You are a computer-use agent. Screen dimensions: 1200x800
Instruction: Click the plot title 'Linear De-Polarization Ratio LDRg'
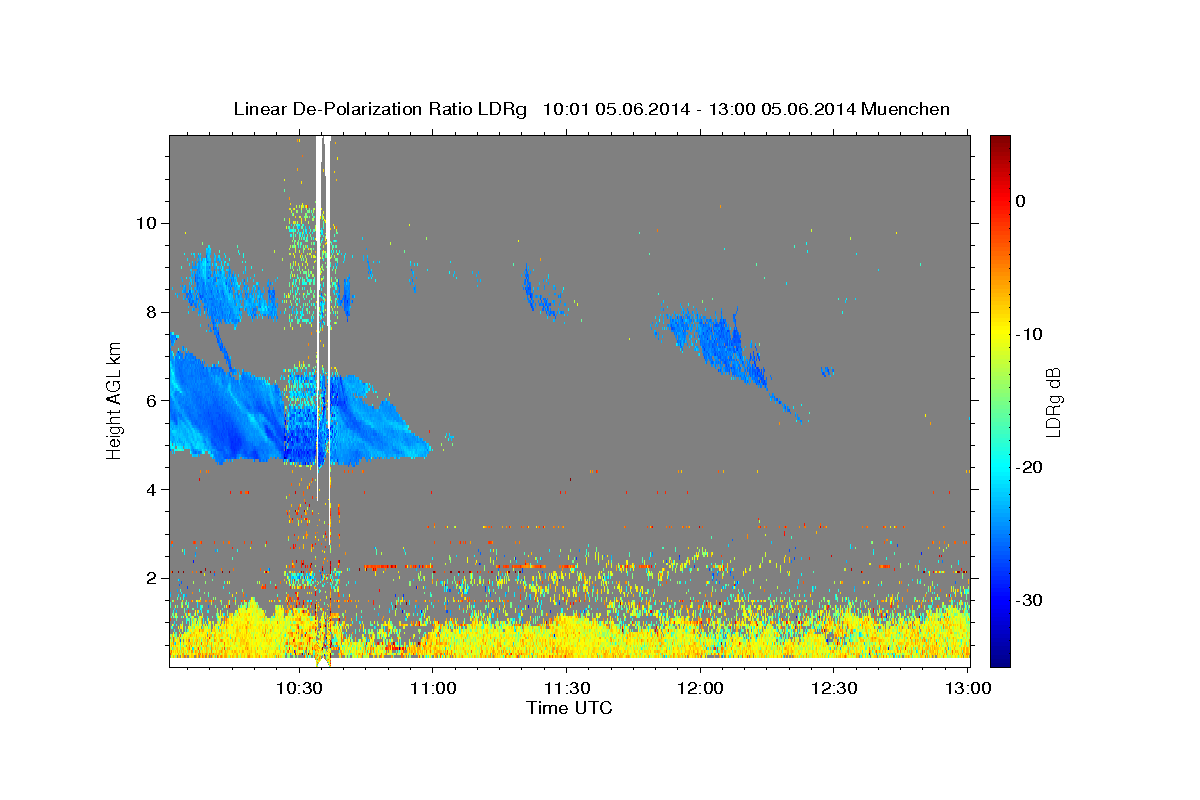pyautogui.click(x=380, y=109)
